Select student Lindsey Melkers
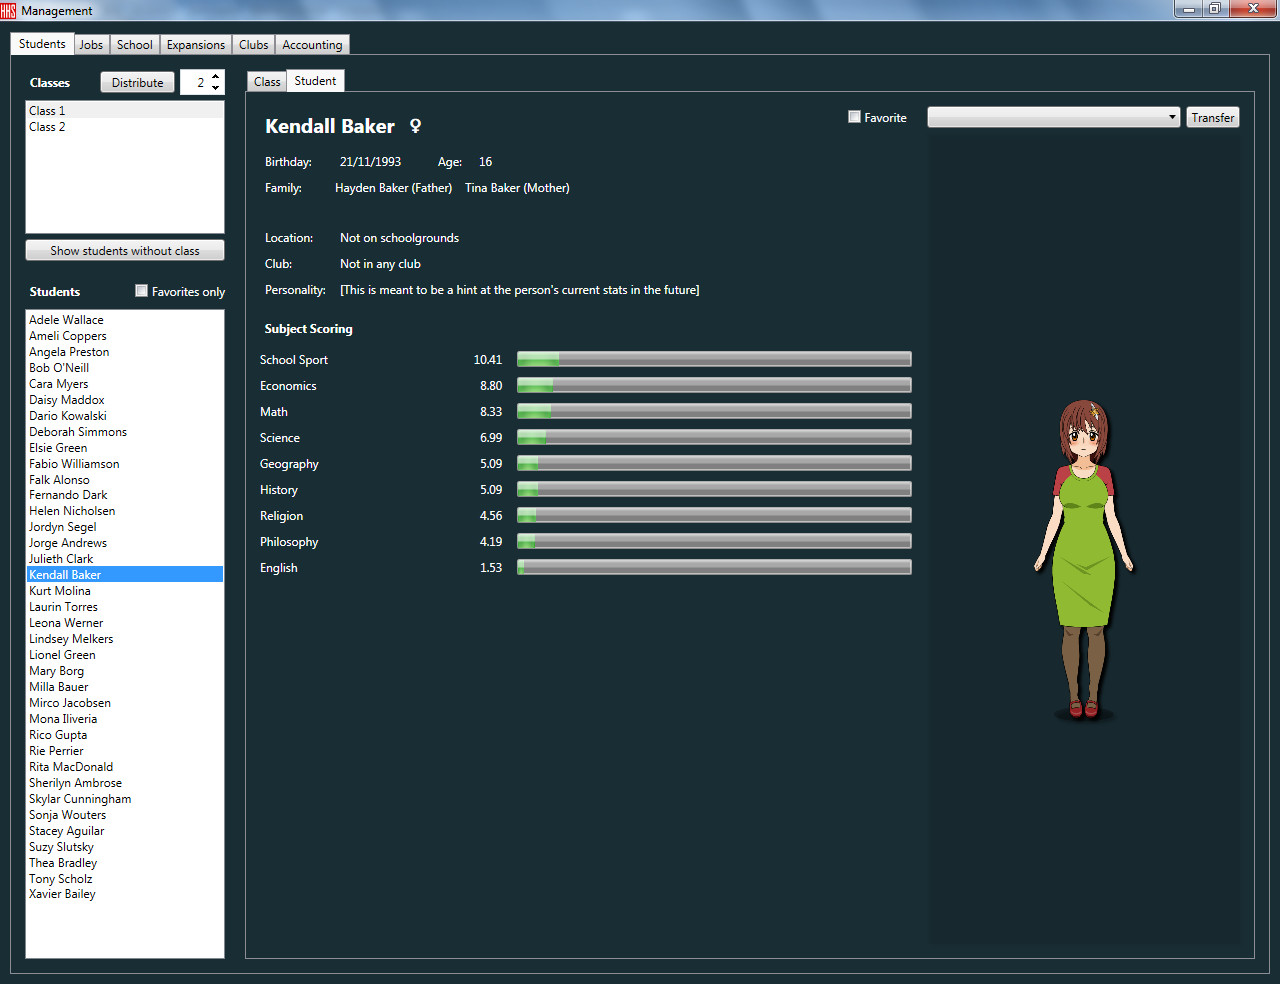This screenshot has width=1280, height=984. pos(125,638)
